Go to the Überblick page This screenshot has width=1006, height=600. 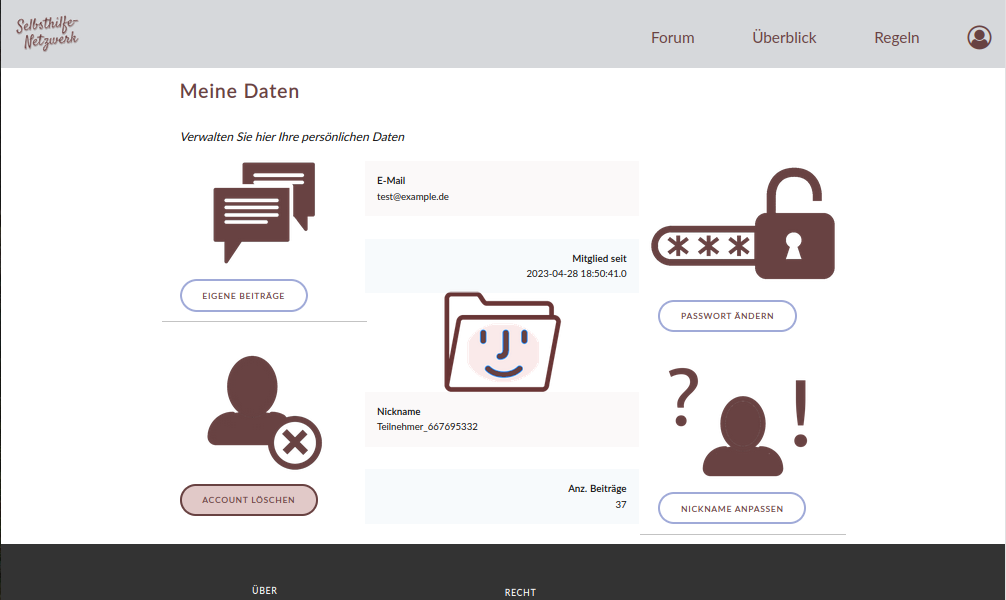click(x=784, y=38)
